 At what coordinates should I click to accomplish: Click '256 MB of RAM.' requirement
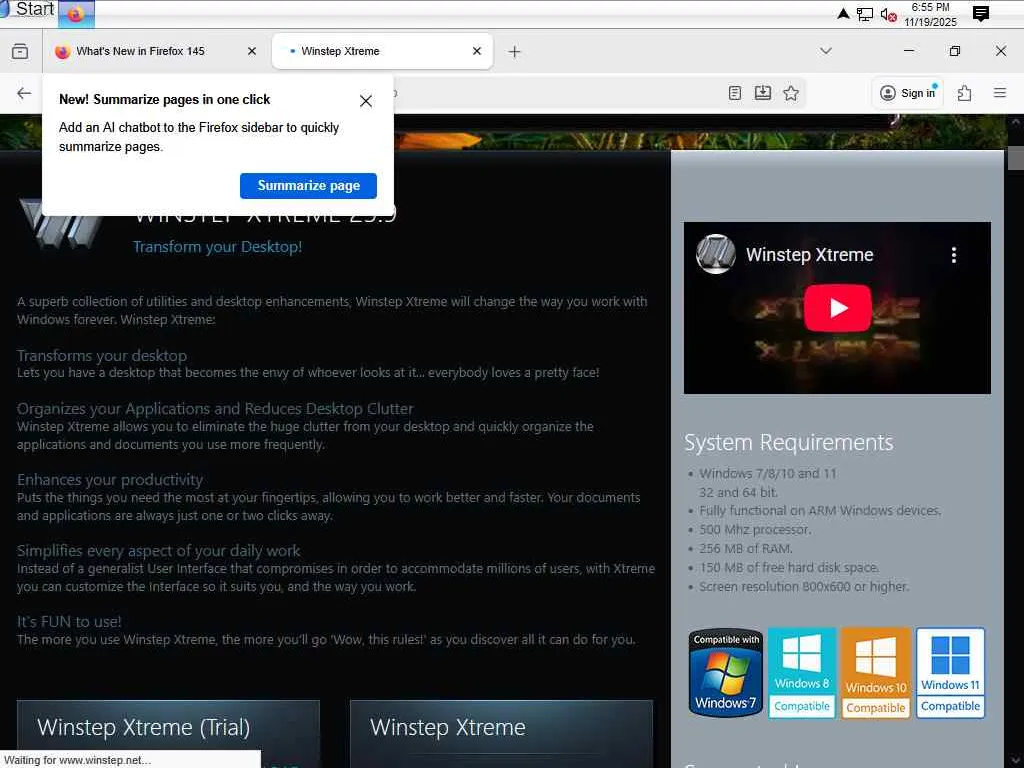pyautogui.click(x=746, y=549)
